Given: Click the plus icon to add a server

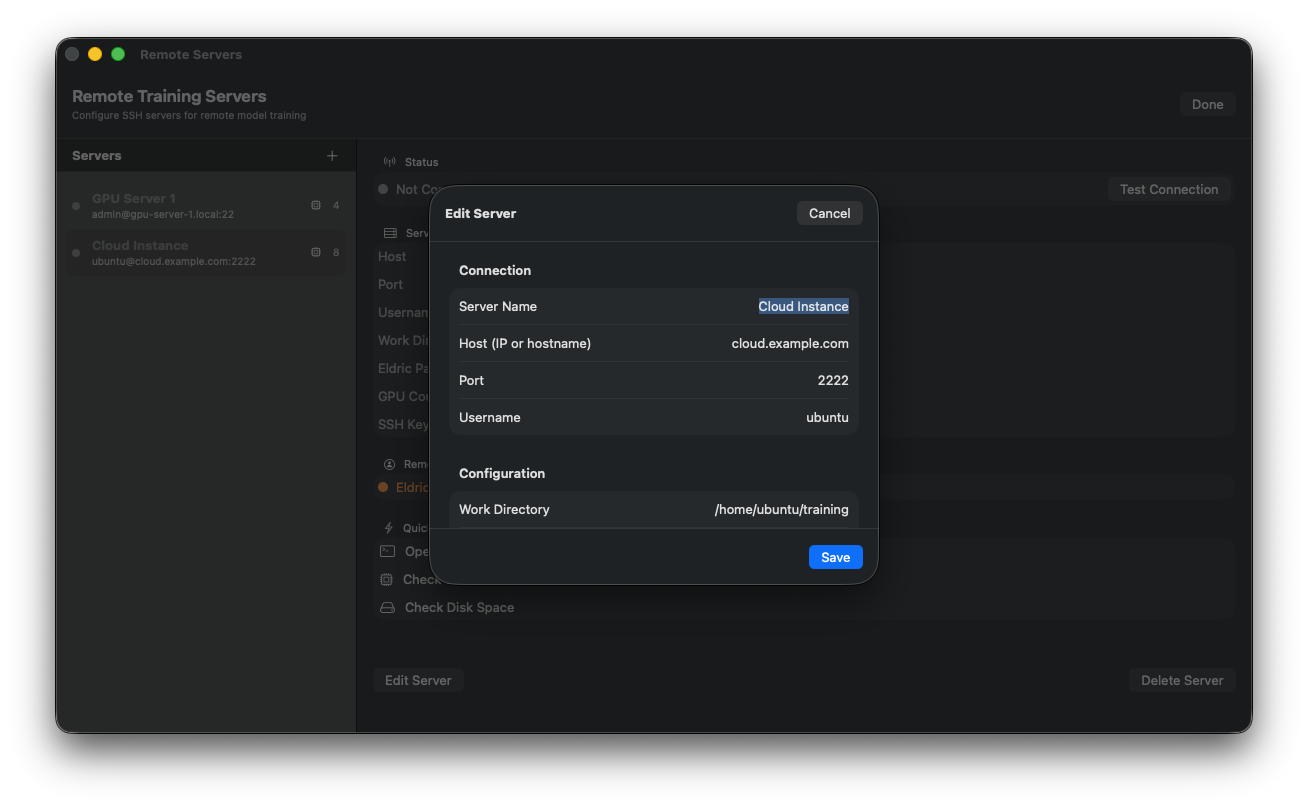Looking at the screenshot, I should click(332, 156).
